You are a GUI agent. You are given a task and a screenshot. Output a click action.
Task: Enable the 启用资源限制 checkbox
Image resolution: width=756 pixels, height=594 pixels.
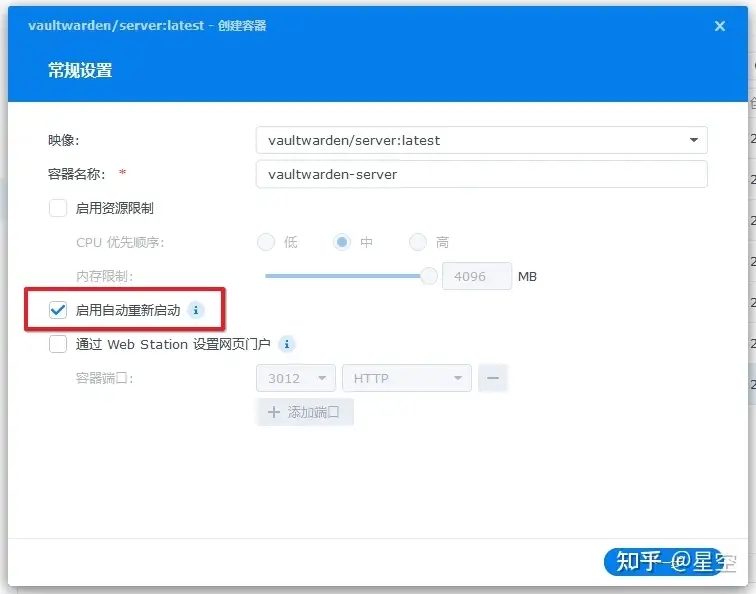pos(58,208)
